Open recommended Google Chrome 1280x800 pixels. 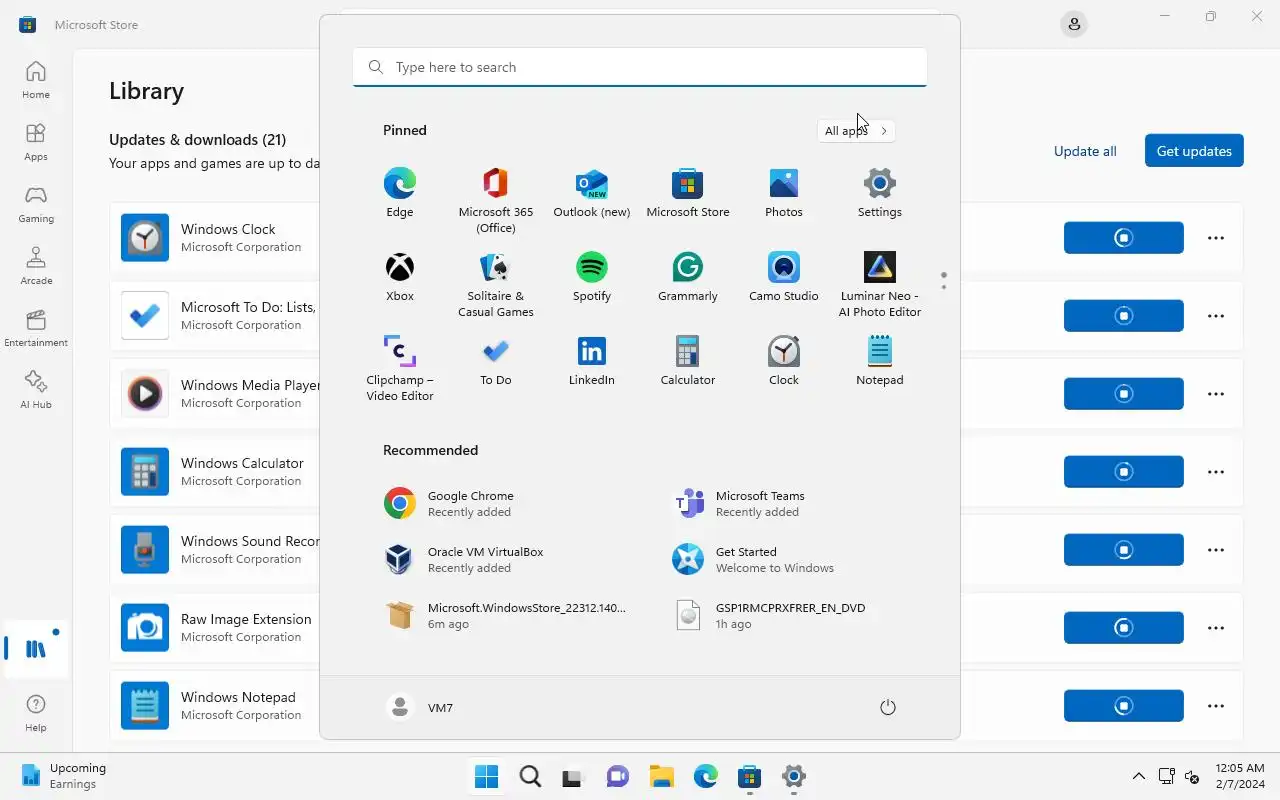point(496,504)
